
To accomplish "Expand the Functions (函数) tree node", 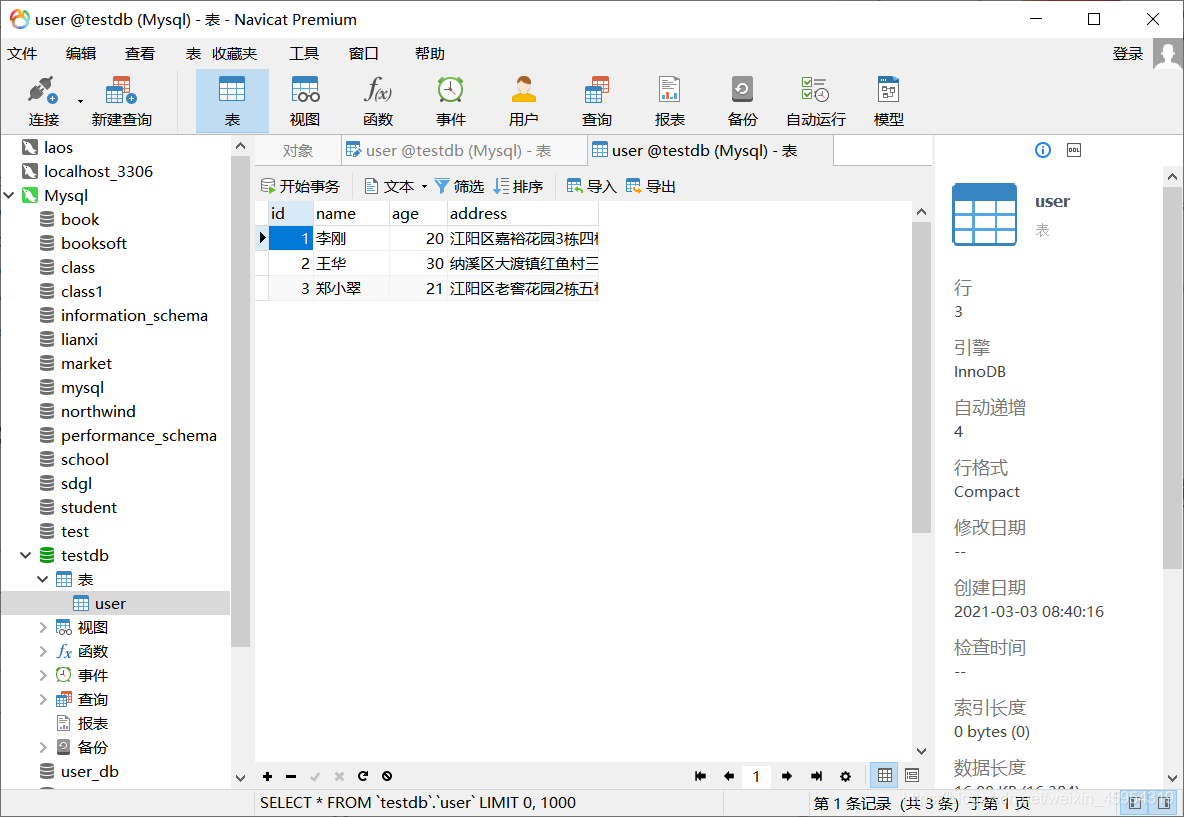I will (x=43, y=652).
